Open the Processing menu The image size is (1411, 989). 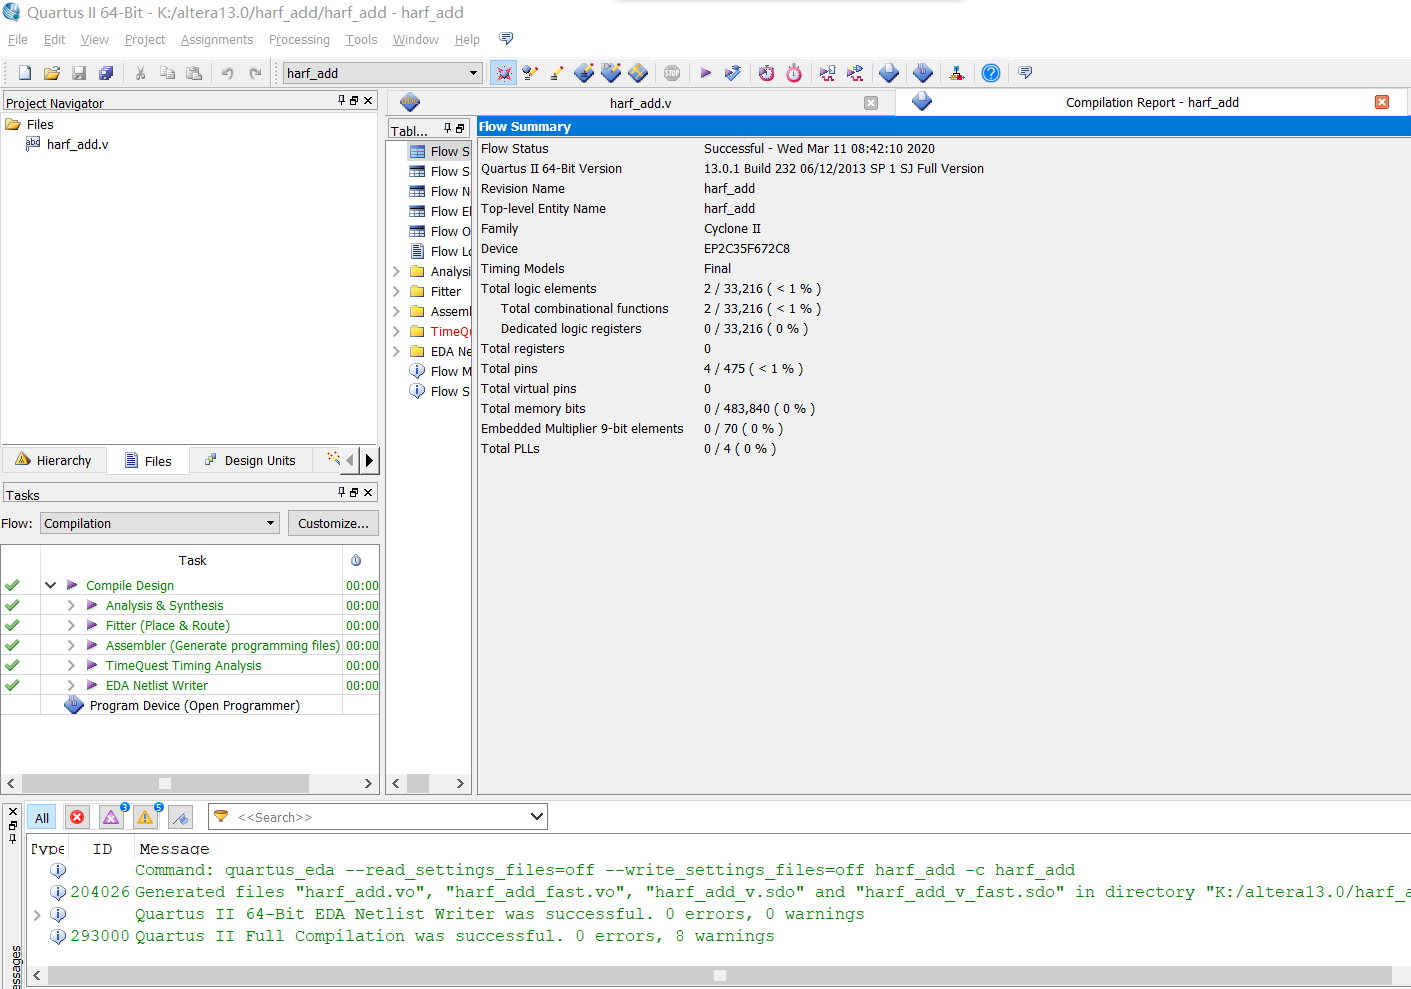[299, 40]
